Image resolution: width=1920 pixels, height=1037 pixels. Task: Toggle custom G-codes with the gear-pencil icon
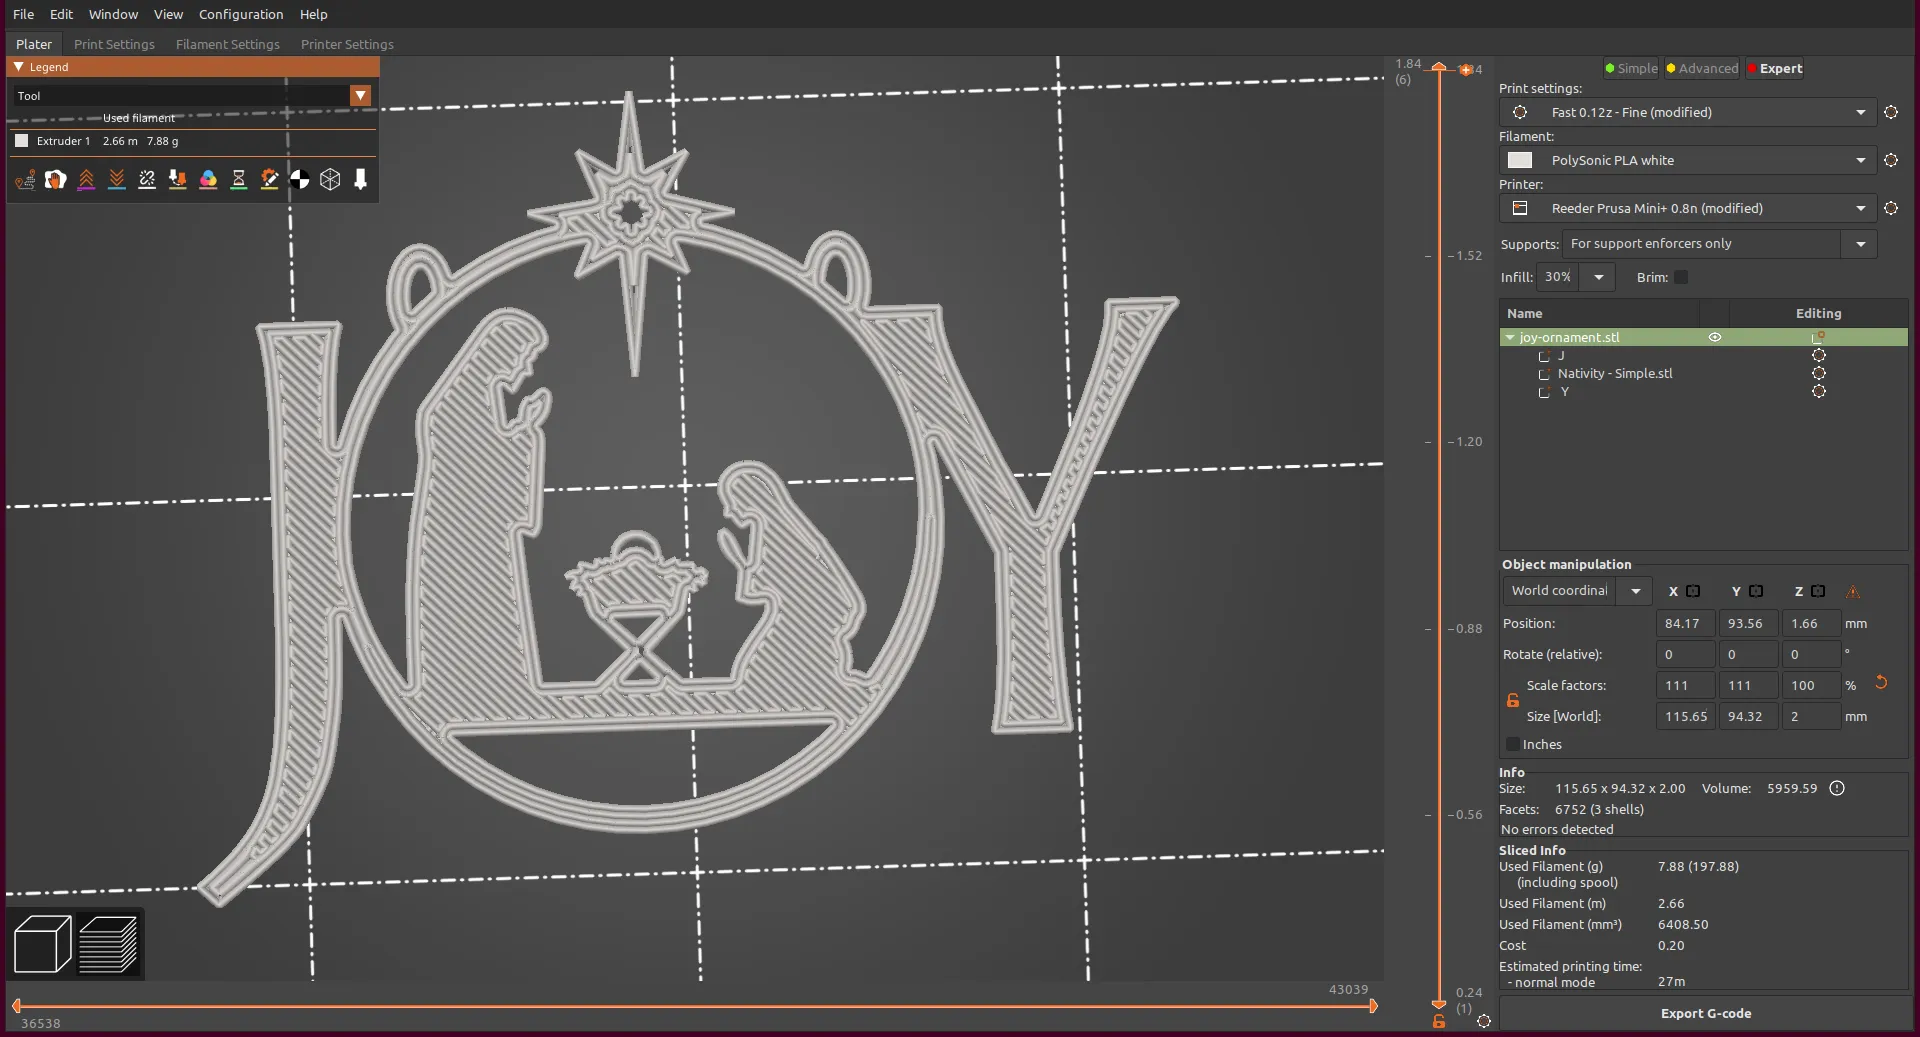coord(269,180)
